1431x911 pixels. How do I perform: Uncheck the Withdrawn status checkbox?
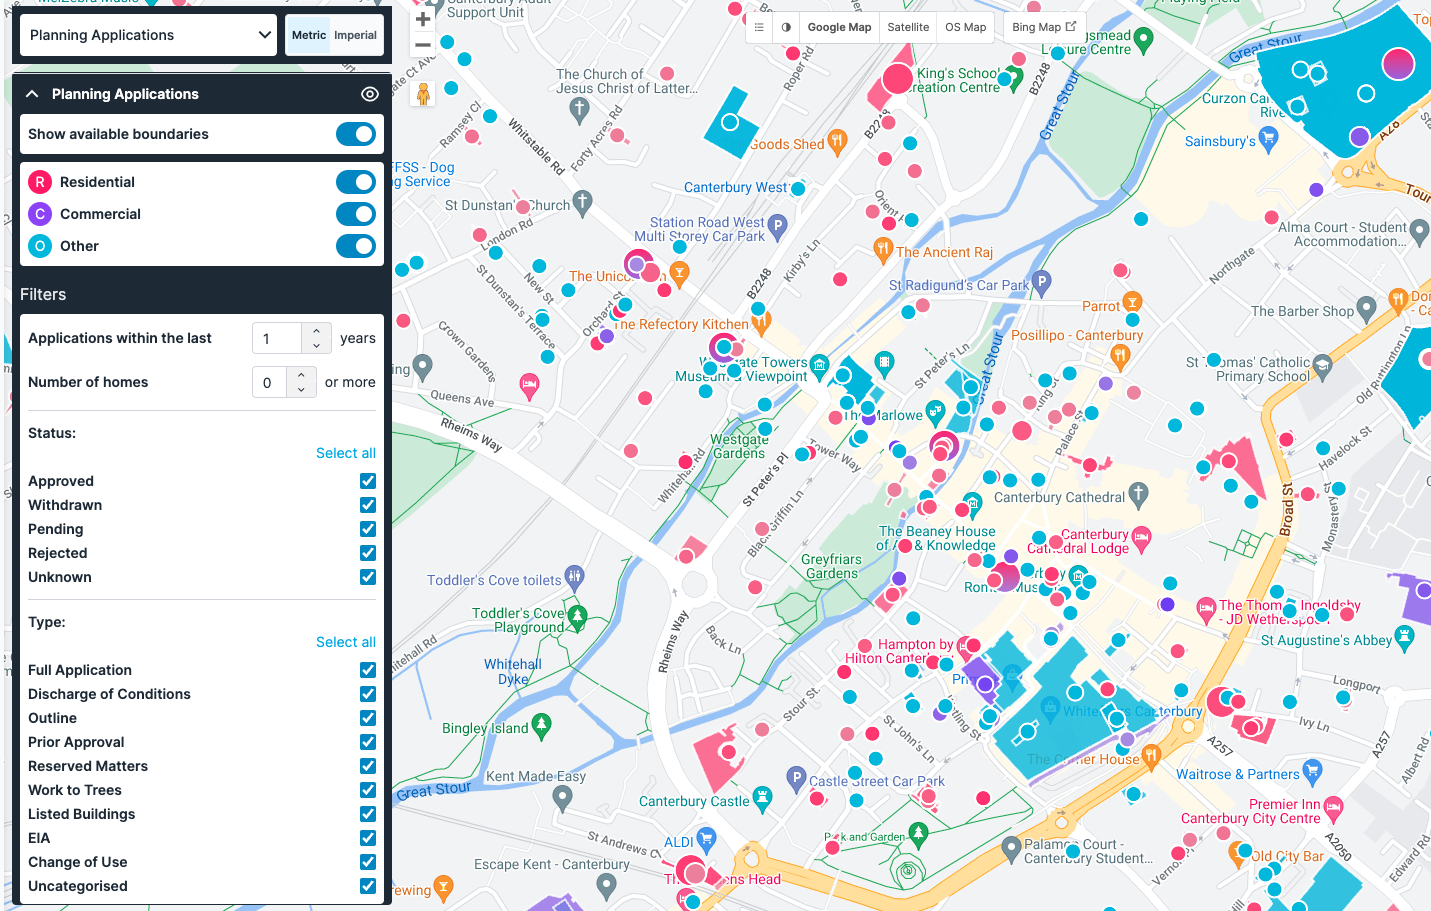[368, 505]
